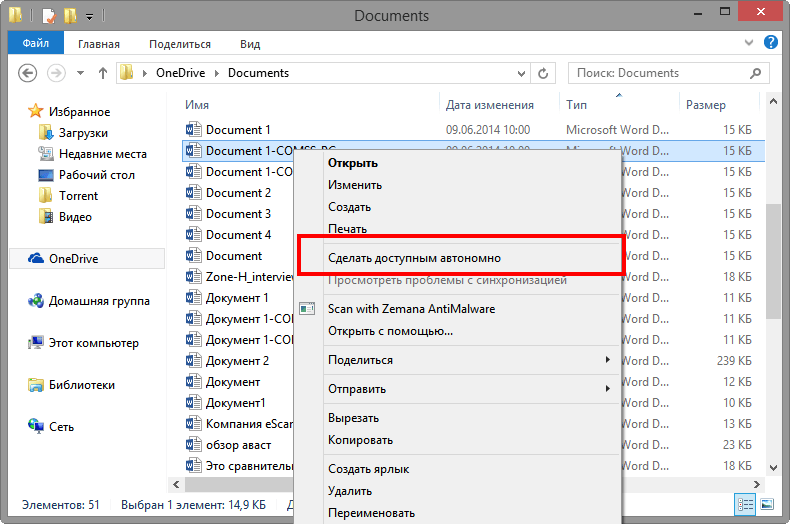The width and height of the screenshot is (790, 524).
Task: Choose Создать in the context menu
Action: 349,207
